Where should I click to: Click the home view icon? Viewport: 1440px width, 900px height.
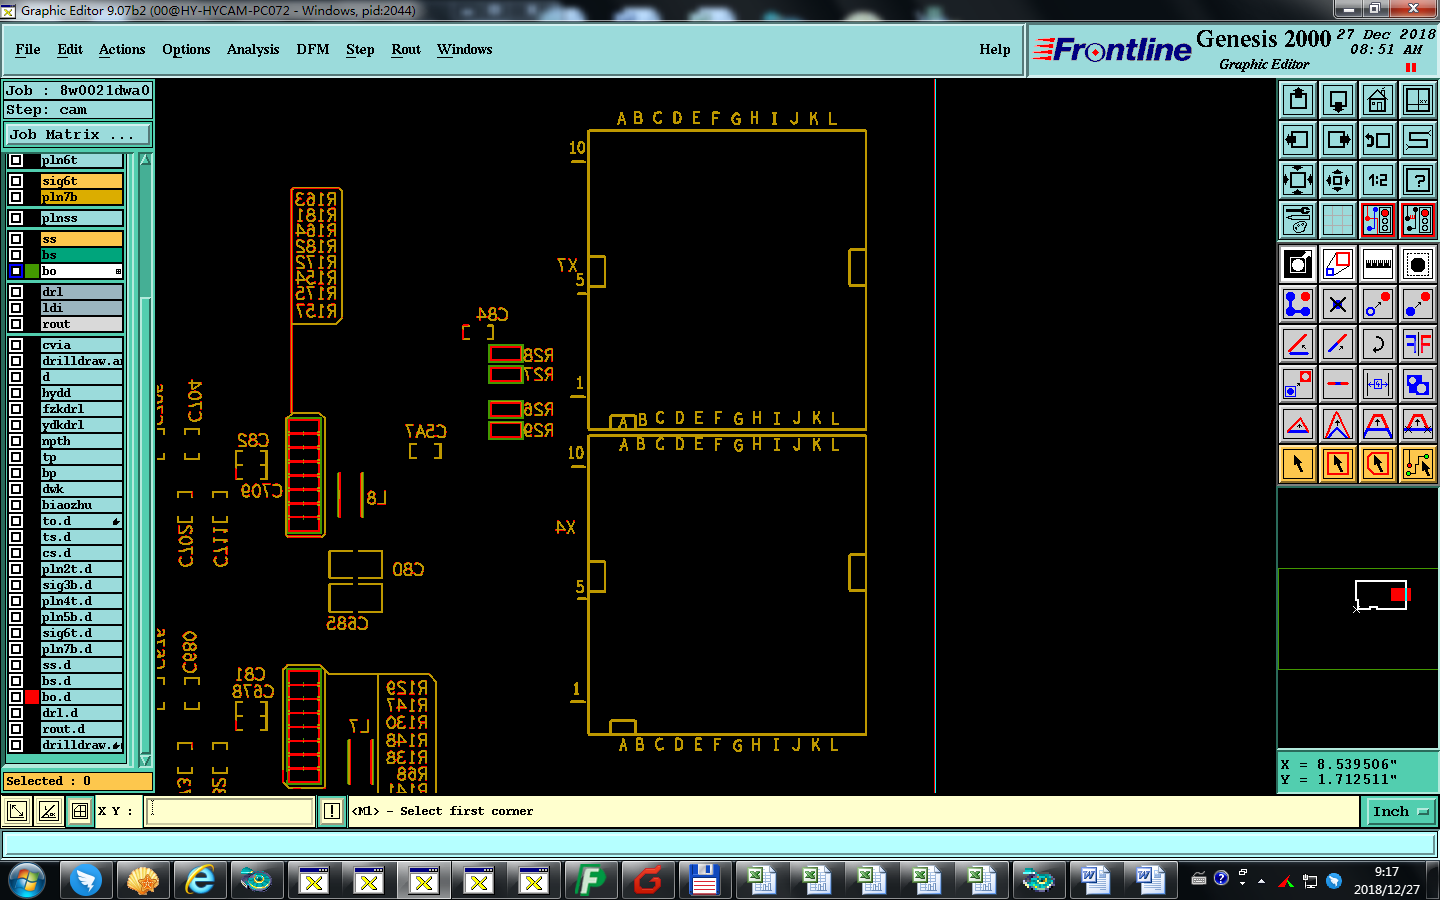pos(1378,100)
